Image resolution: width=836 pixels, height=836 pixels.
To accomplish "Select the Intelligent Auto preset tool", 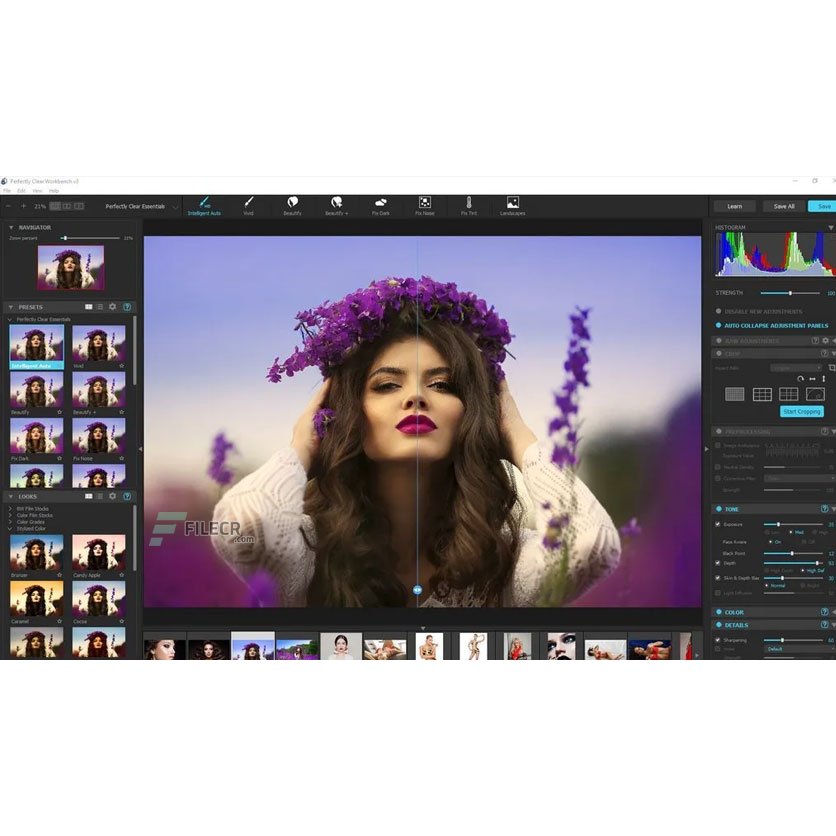I will pyautogui.click(x=203, y=205).
